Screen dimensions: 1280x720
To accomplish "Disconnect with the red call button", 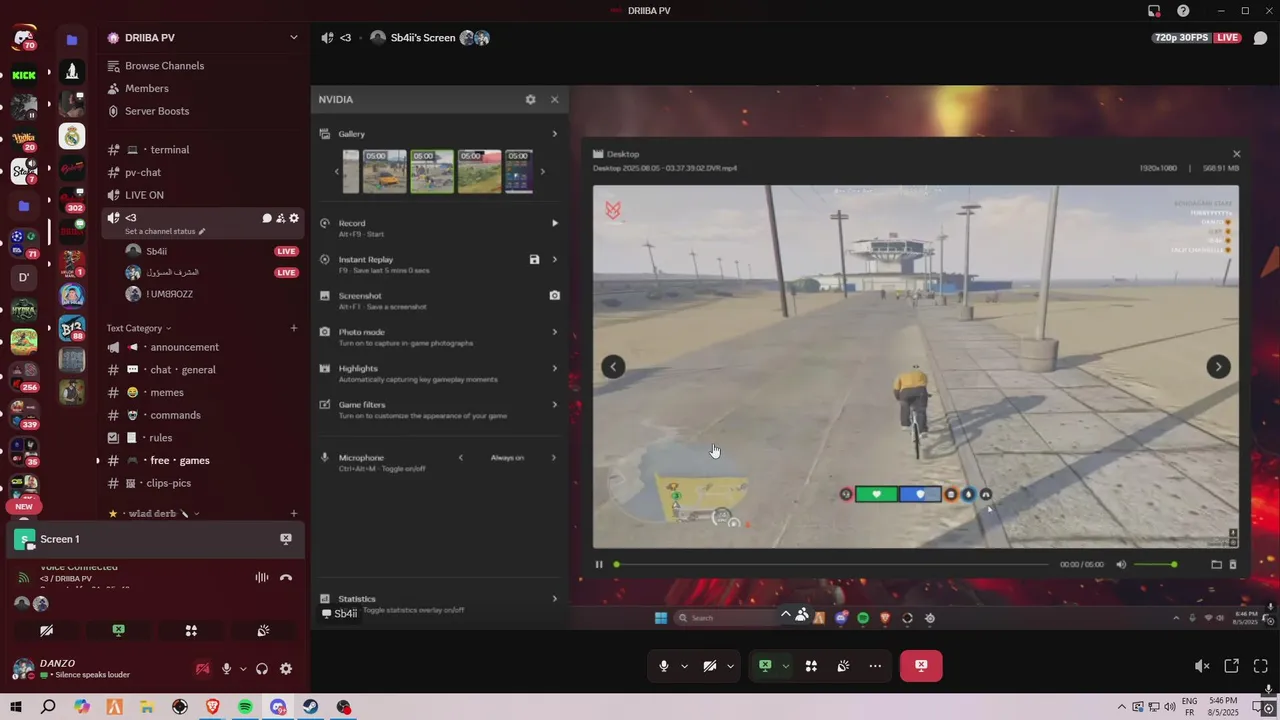I will (x=921, y=666).
